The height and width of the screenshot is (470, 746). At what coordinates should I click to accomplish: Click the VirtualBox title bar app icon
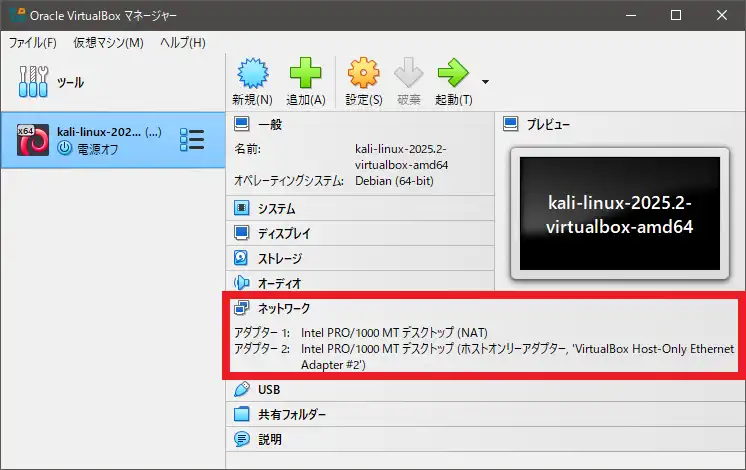pyautogui.click(x=17, y=15)
